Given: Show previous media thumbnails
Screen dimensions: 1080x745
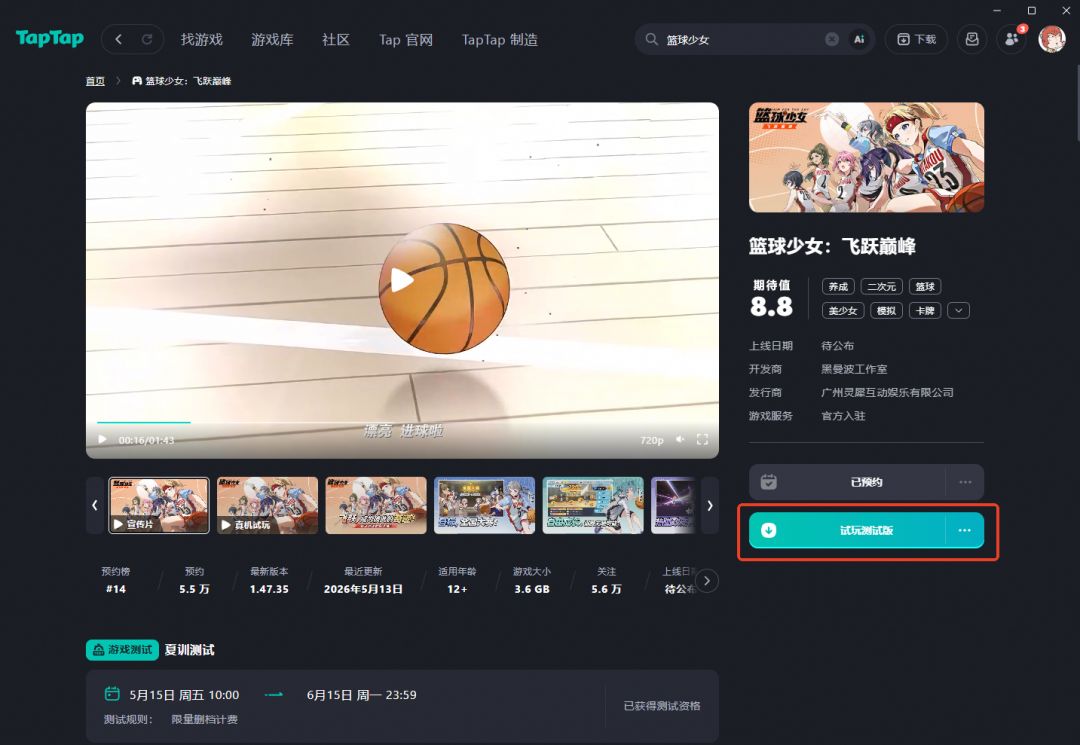Looking at the screenshot, I should pyautogui.click(x=95, y=505).
